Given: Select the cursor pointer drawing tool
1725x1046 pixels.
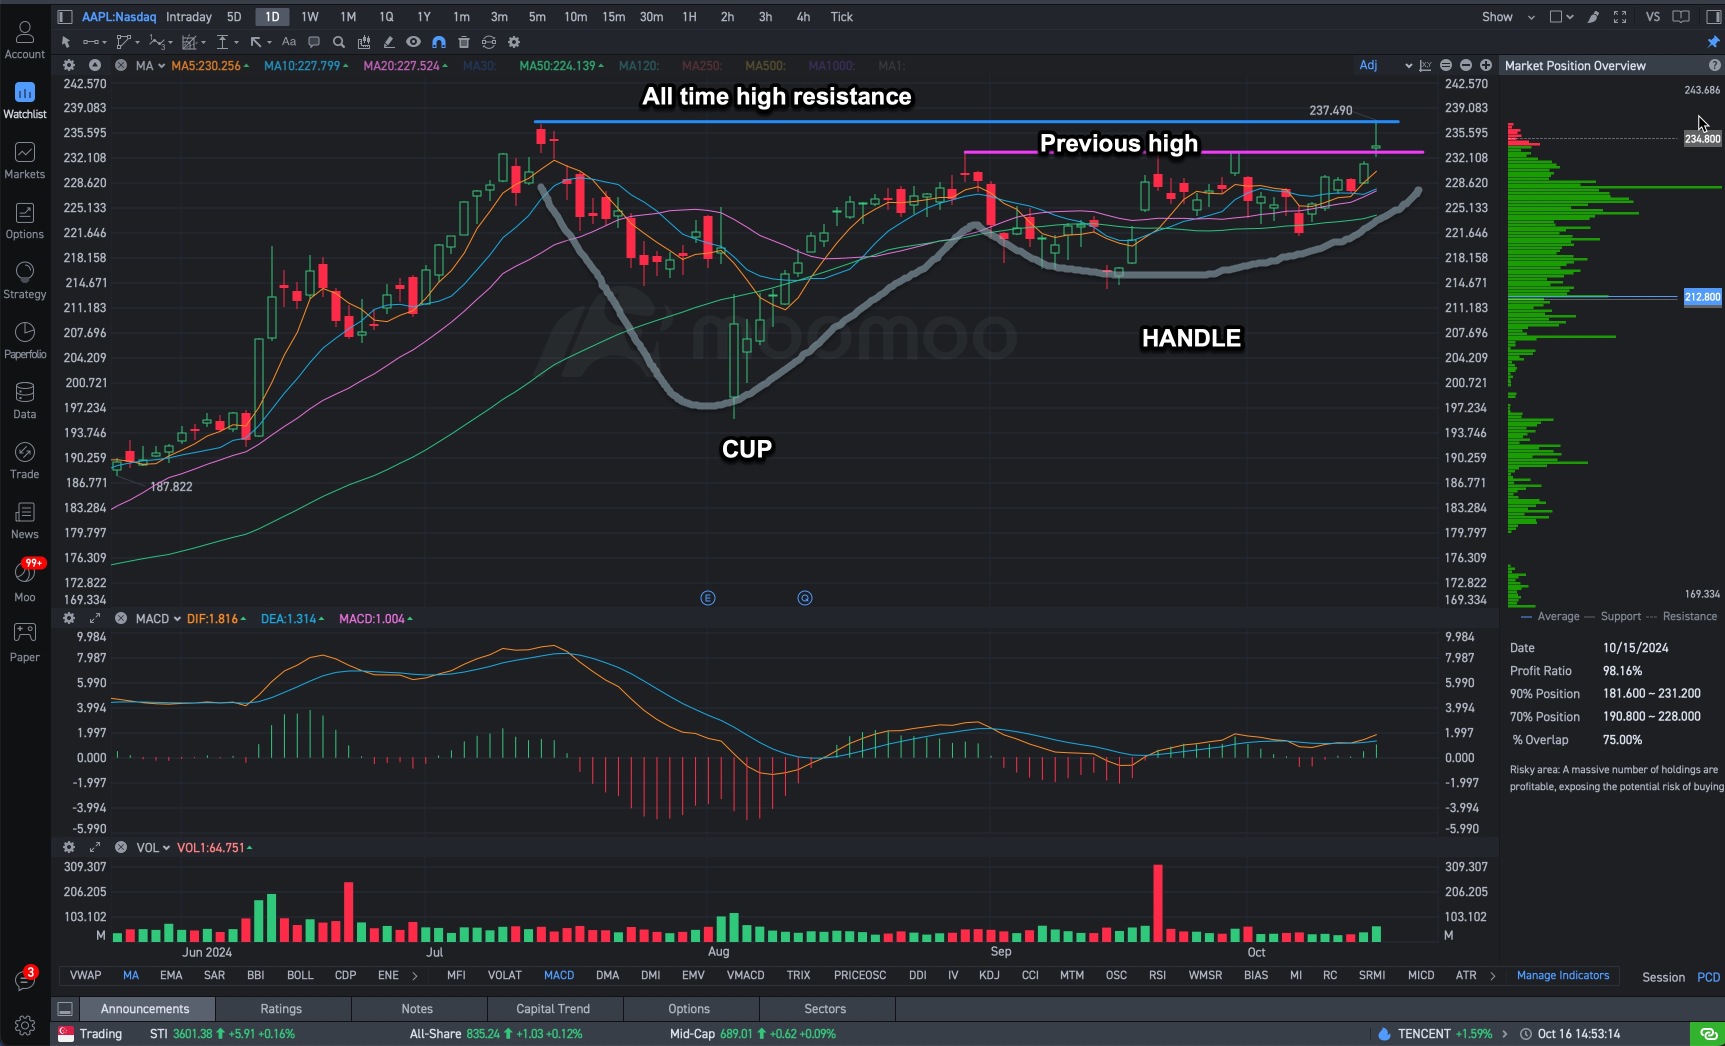Looking at the screenshot, I should (66, 42).
